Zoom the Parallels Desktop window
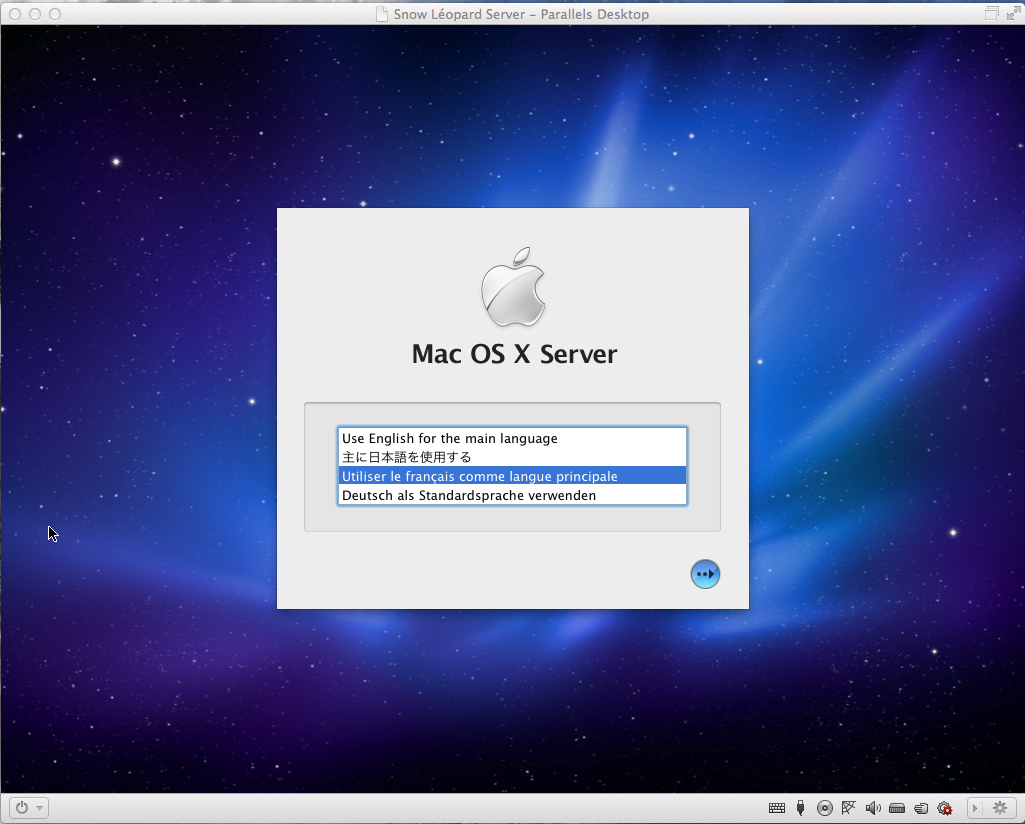This screenshot has height=824, width=1025. pos(55,14)
